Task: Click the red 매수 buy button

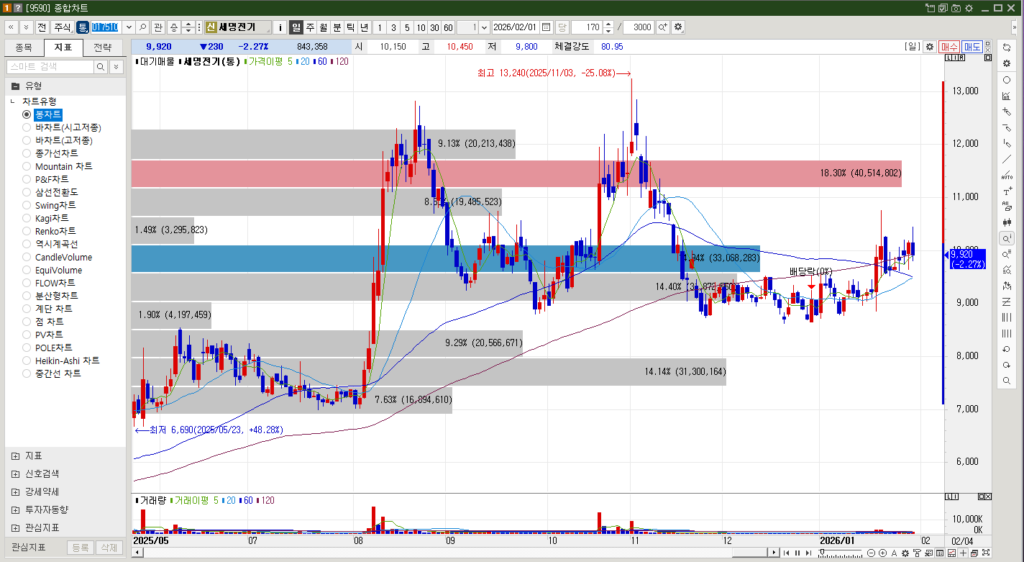Action: pyautogui.click(x=950, y=46)
